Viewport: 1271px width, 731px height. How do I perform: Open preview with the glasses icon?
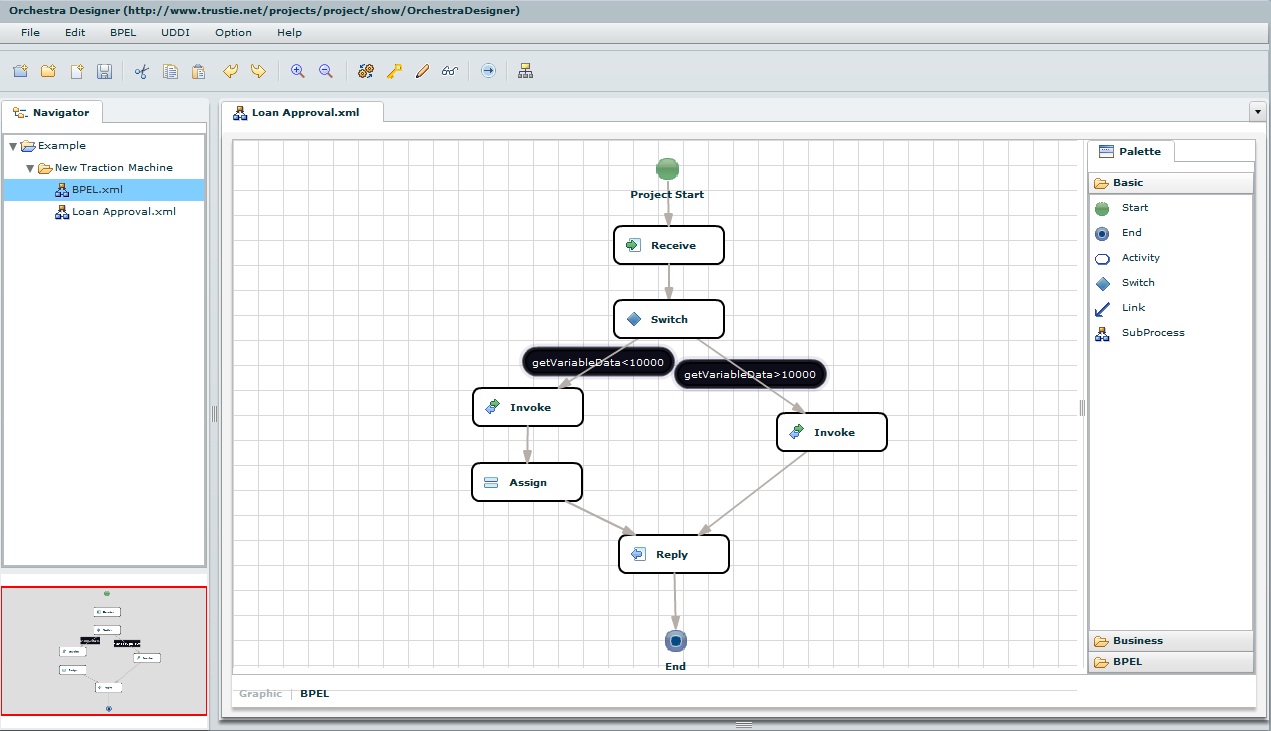(448, 71)
